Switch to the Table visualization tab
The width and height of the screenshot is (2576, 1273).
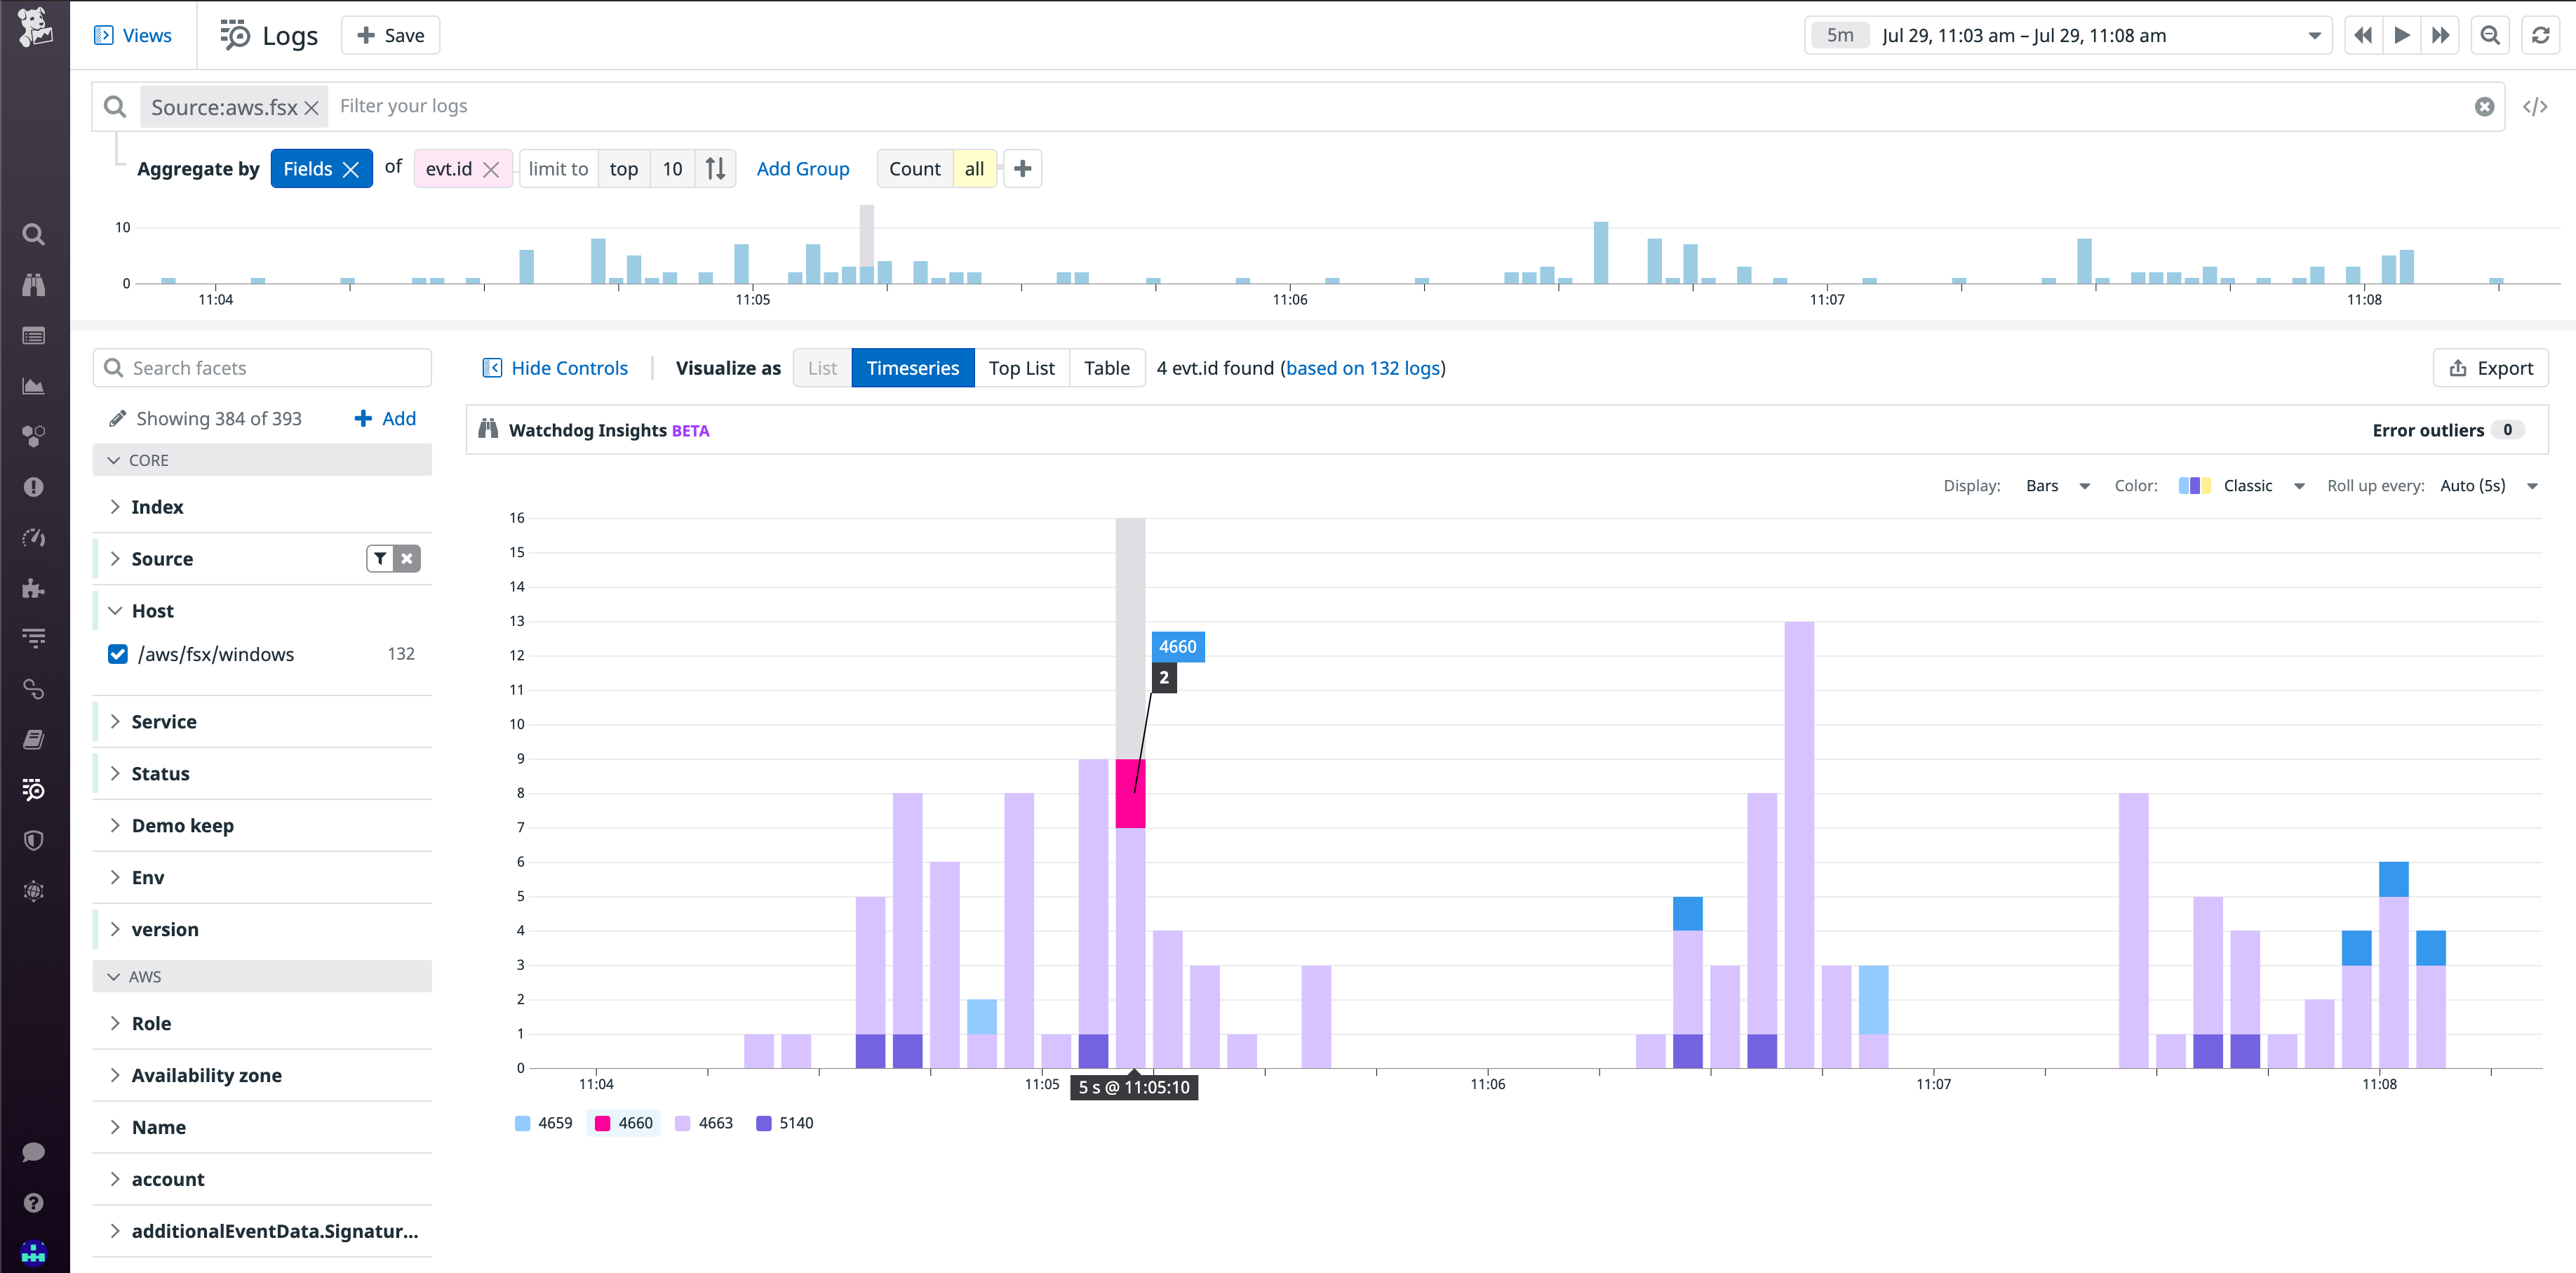point(1107,367)
